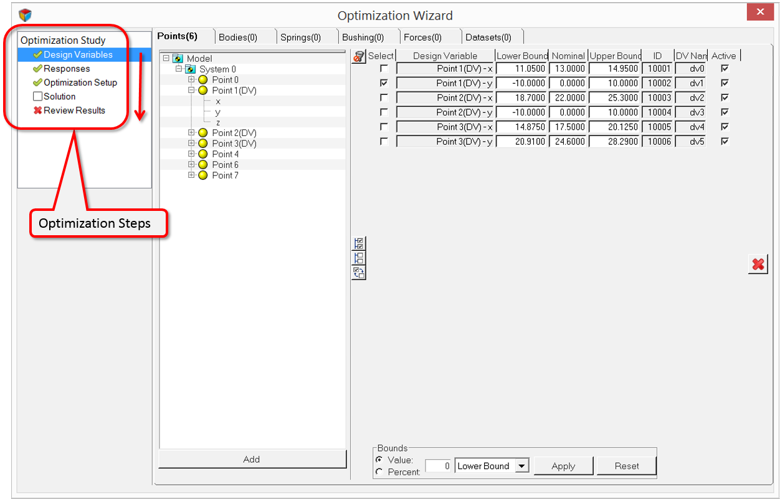Switch to the Bushing(0) tab
The height and width of the screenshot is (501, 782).
pyautogui.click(x=363, y=37)
